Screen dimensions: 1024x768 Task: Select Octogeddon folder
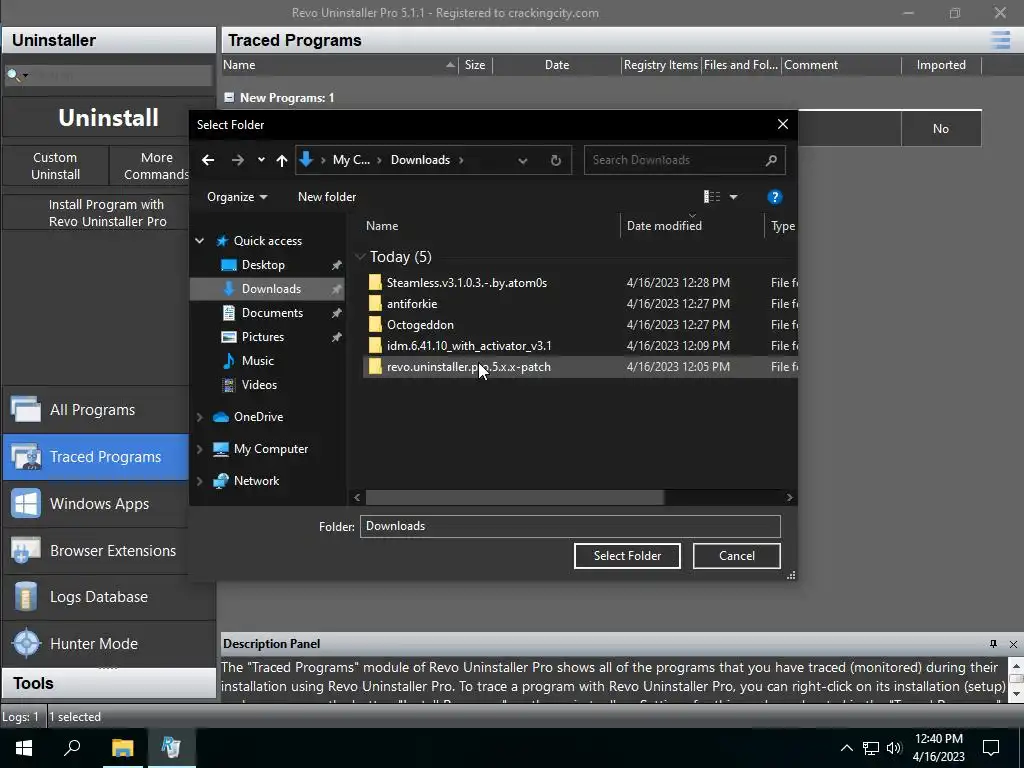420,325
